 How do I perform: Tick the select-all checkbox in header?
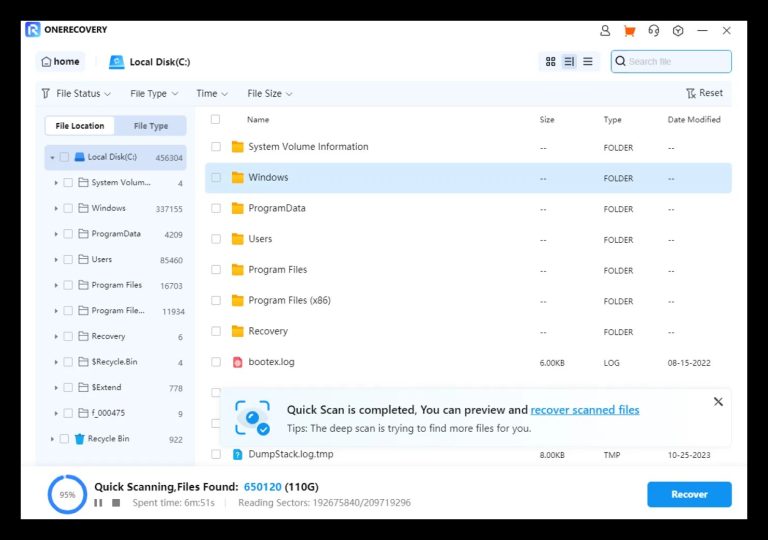(215, 119)
